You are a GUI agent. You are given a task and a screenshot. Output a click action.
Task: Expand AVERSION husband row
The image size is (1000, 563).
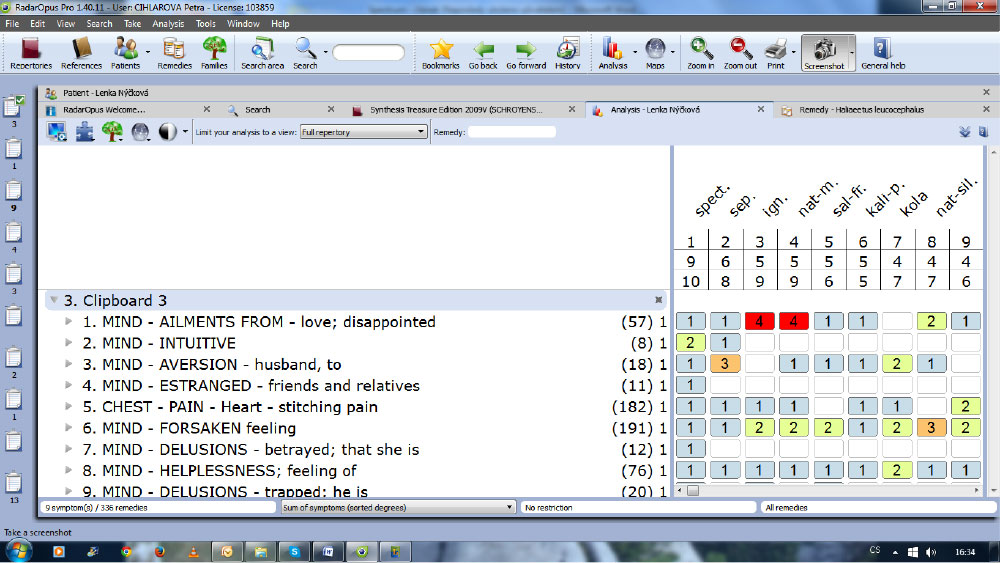[68, 364]
